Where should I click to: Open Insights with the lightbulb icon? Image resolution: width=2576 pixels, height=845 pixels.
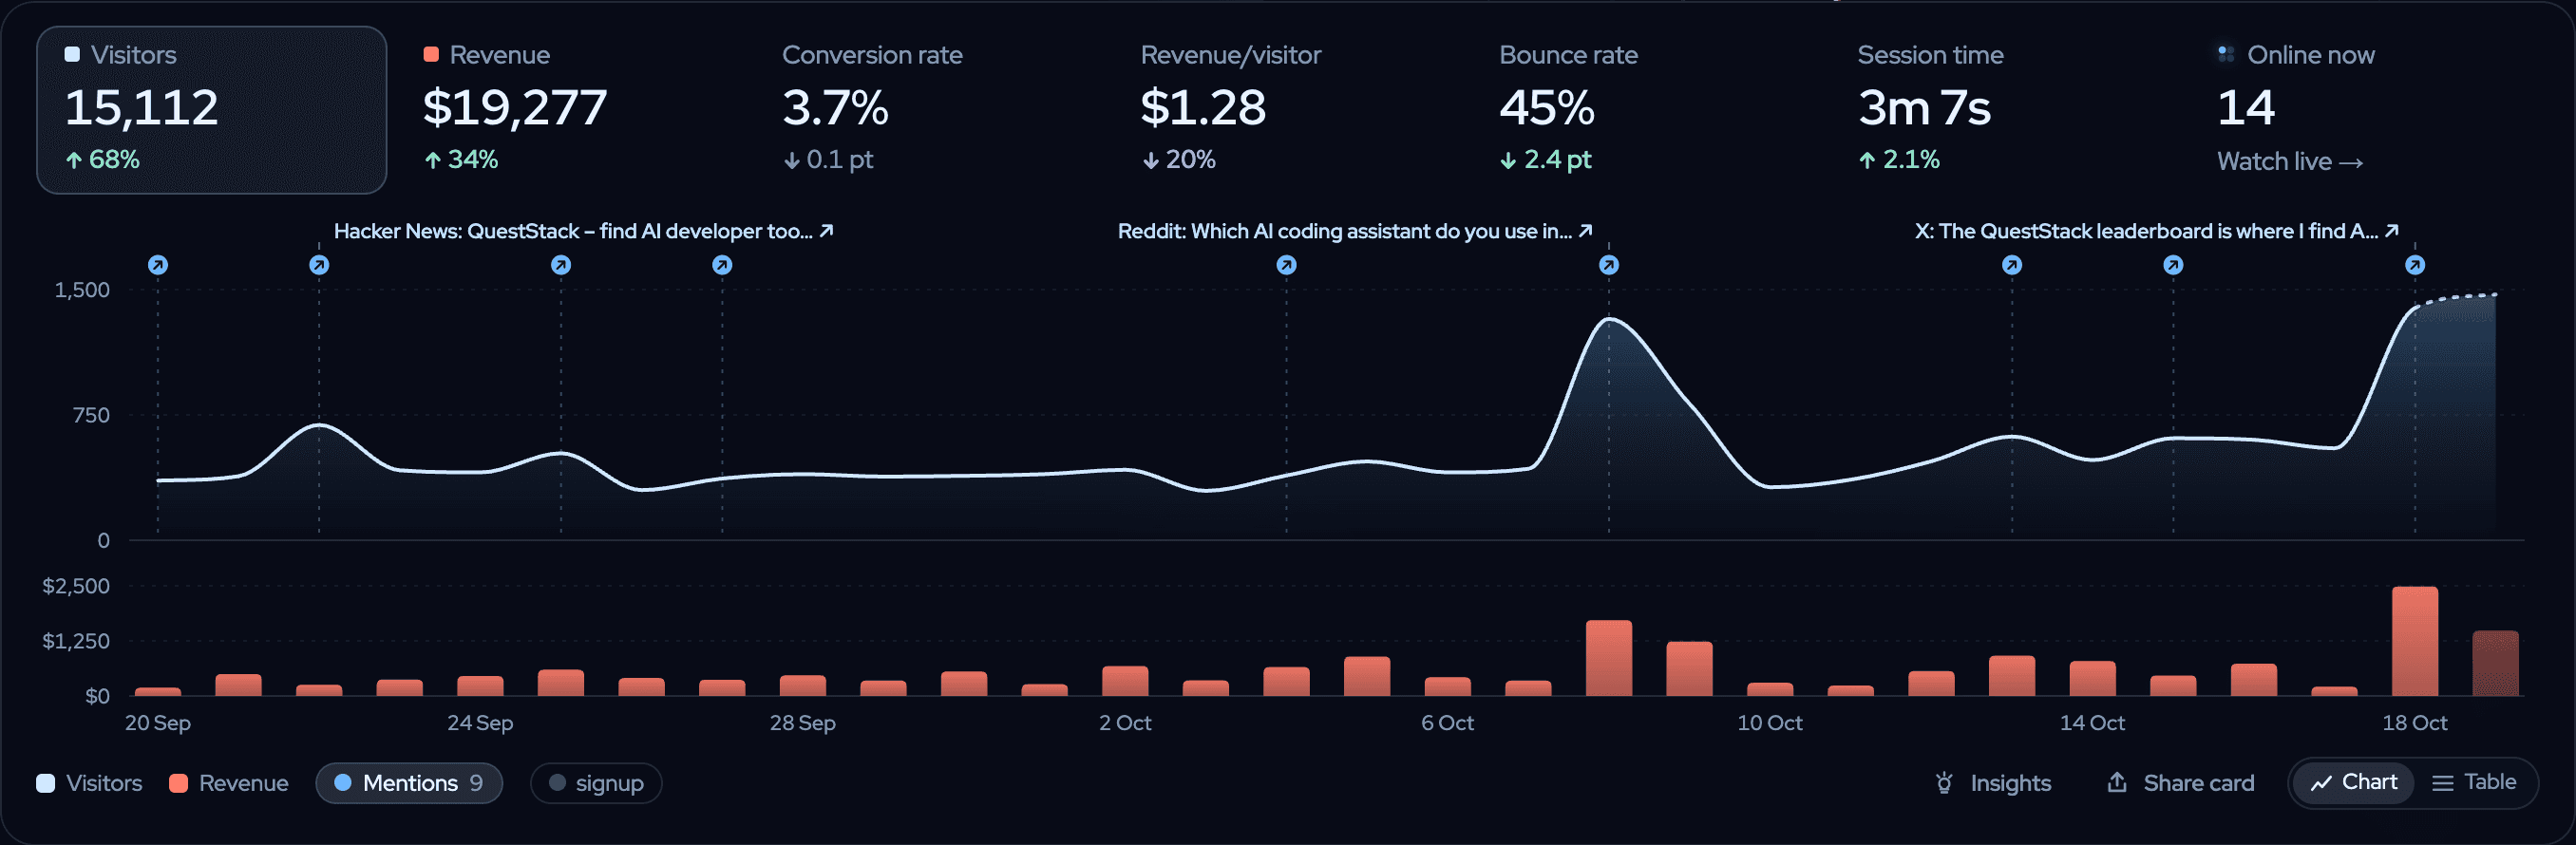coord(1992,783)
